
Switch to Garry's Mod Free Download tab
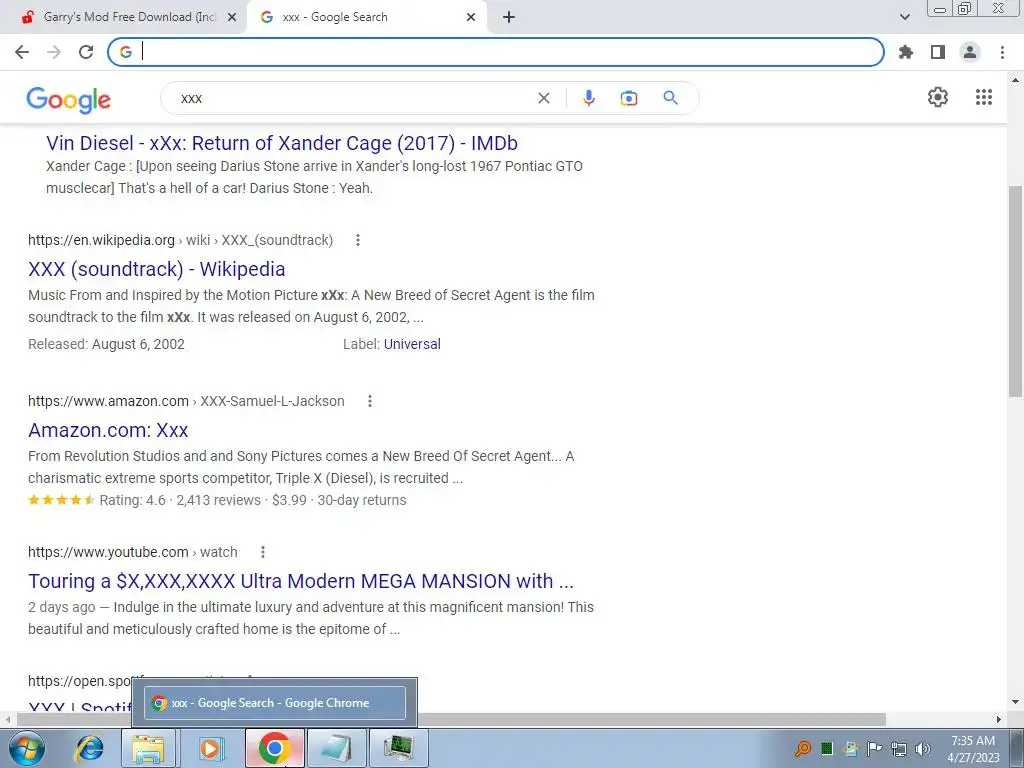[129, 17]
